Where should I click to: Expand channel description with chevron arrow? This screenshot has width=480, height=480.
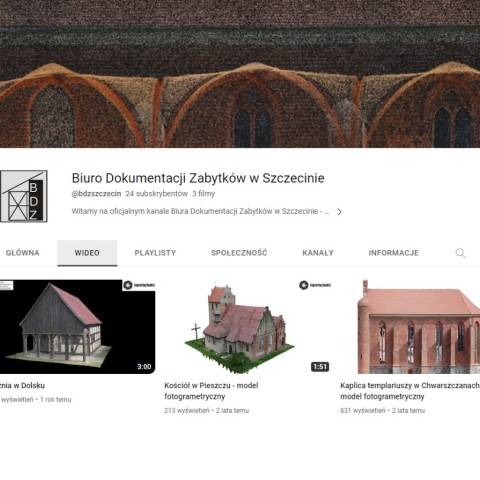(339, 212)
